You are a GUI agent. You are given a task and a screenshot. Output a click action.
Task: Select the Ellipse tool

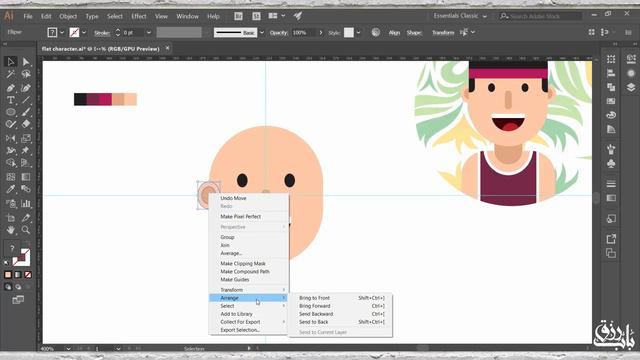point(11,112)
